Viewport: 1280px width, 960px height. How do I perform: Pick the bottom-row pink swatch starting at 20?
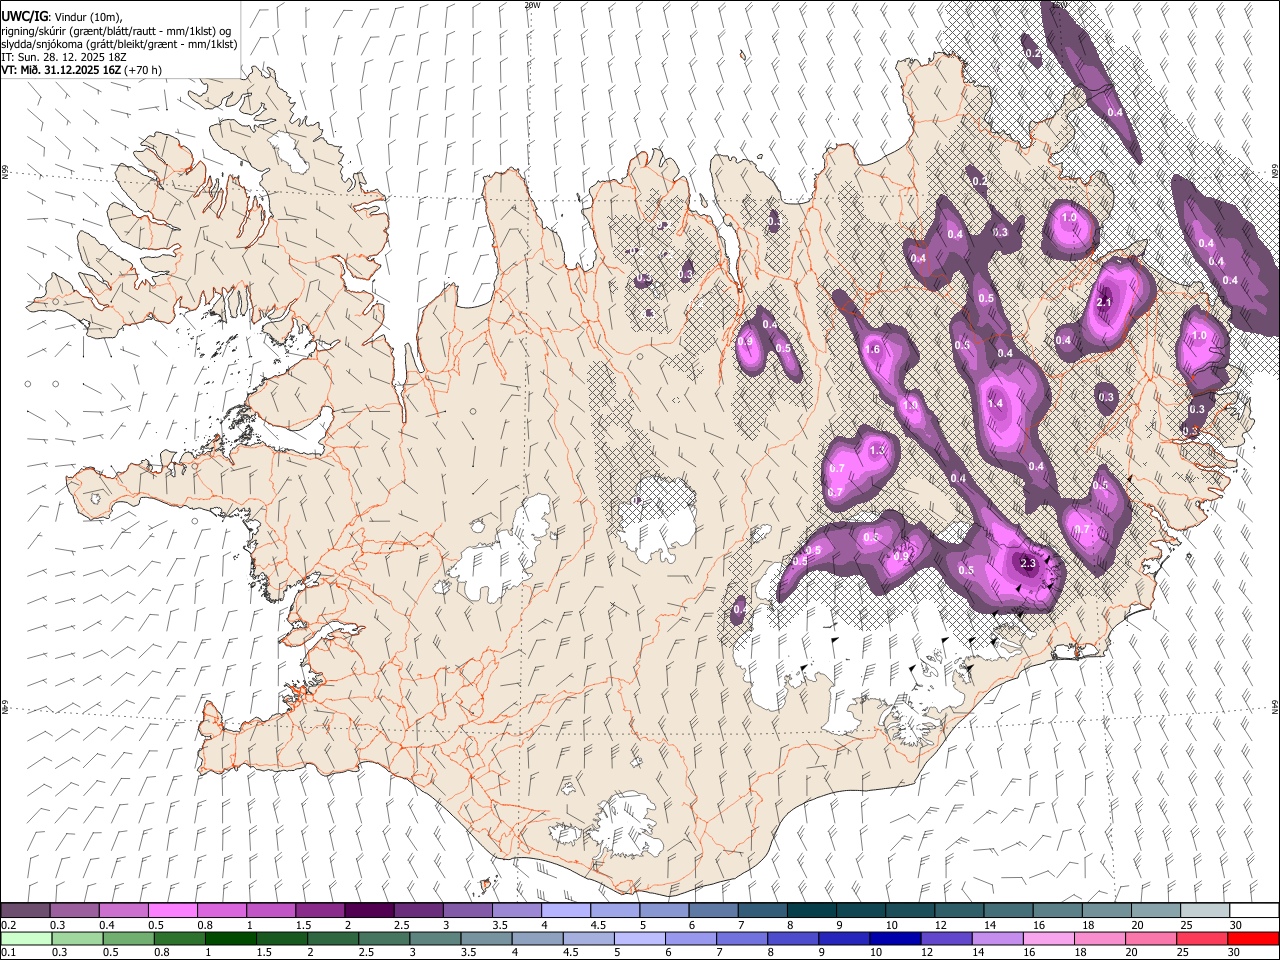[x=1151, y=938]
